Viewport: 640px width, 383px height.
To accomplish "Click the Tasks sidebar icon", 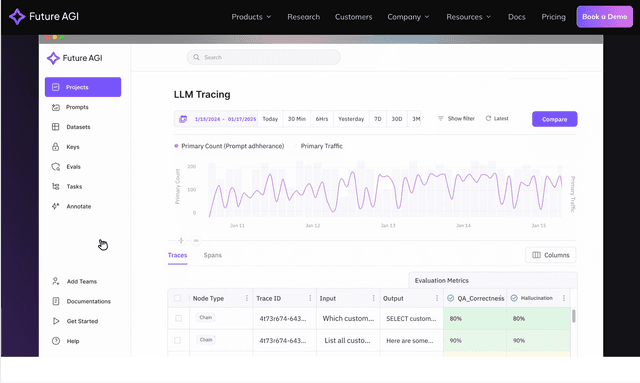I will [56, 186].
